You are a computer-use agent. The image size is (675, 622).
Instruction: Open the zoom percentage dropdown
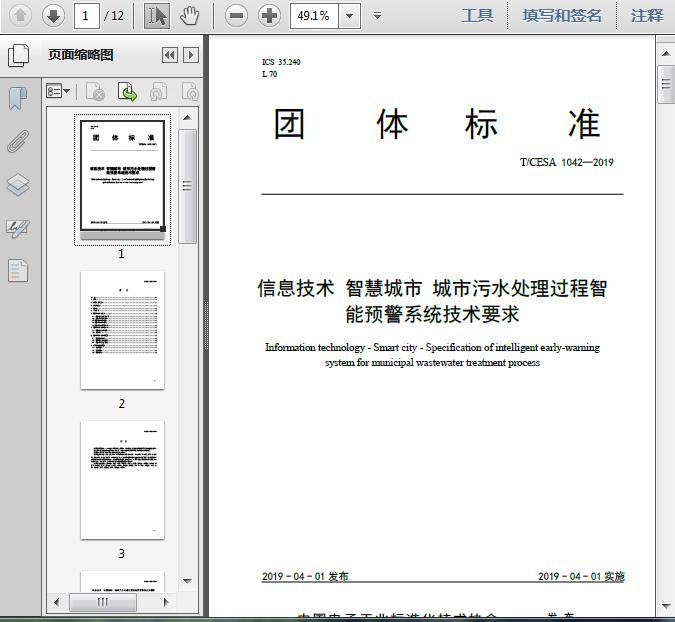(x=349, y=15)
